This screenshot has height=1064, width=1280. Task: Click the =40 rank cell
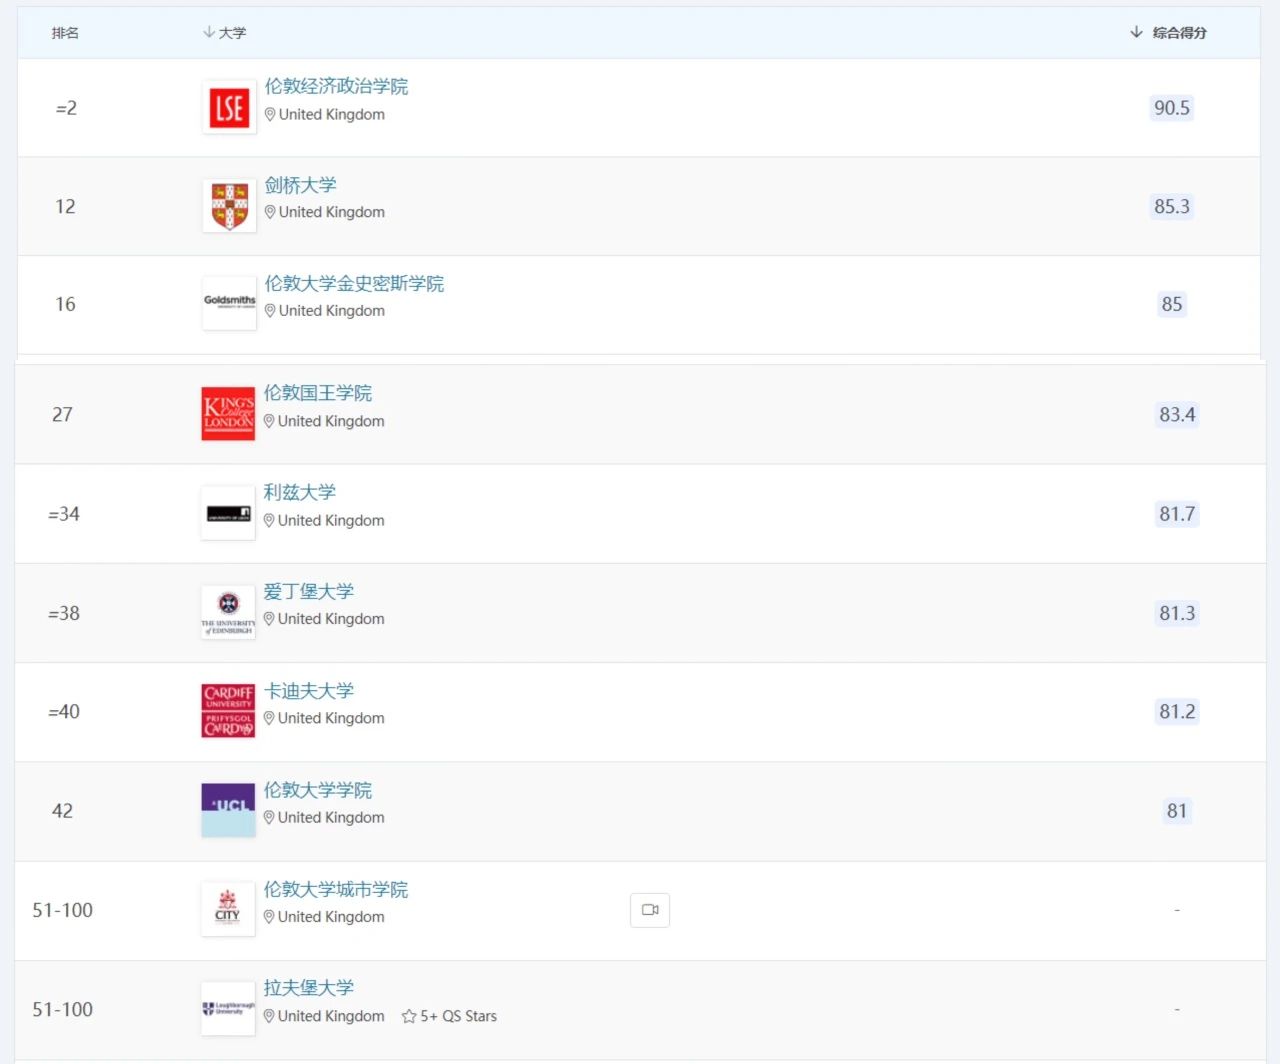pos(64,711)
